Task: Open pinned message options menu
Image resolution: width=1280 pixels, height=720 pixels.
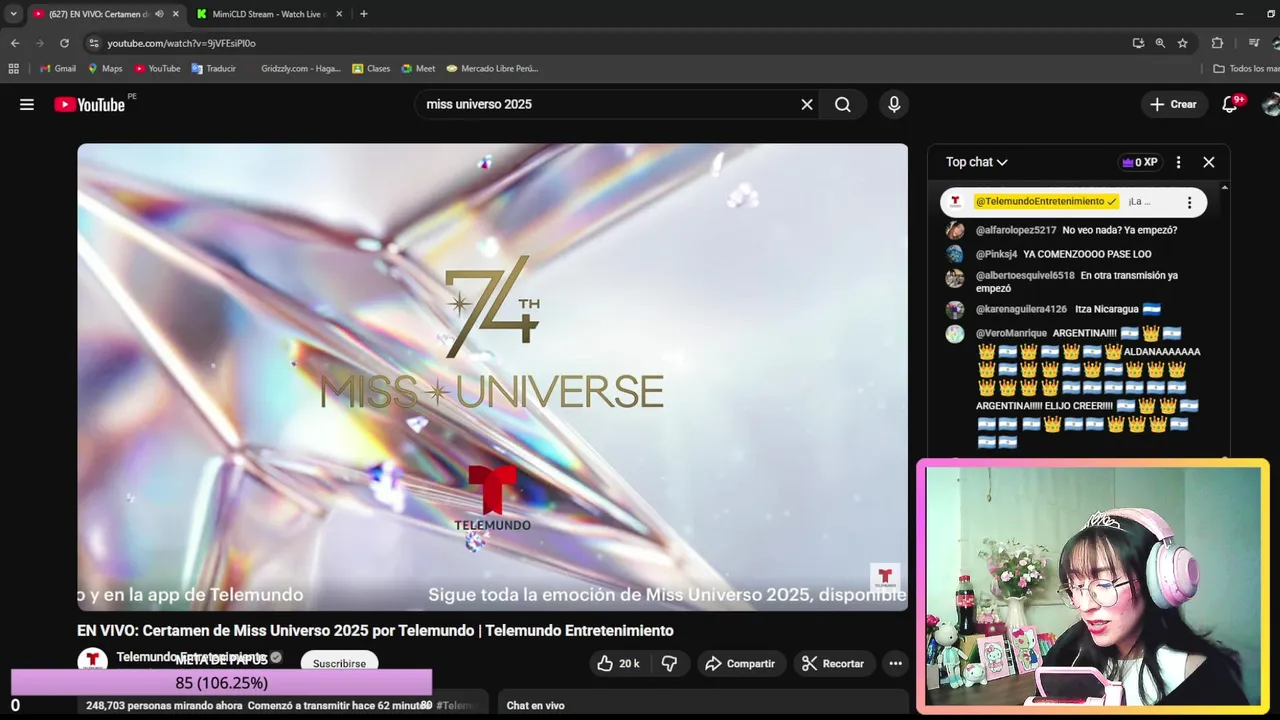Action: click(1189, 202)
